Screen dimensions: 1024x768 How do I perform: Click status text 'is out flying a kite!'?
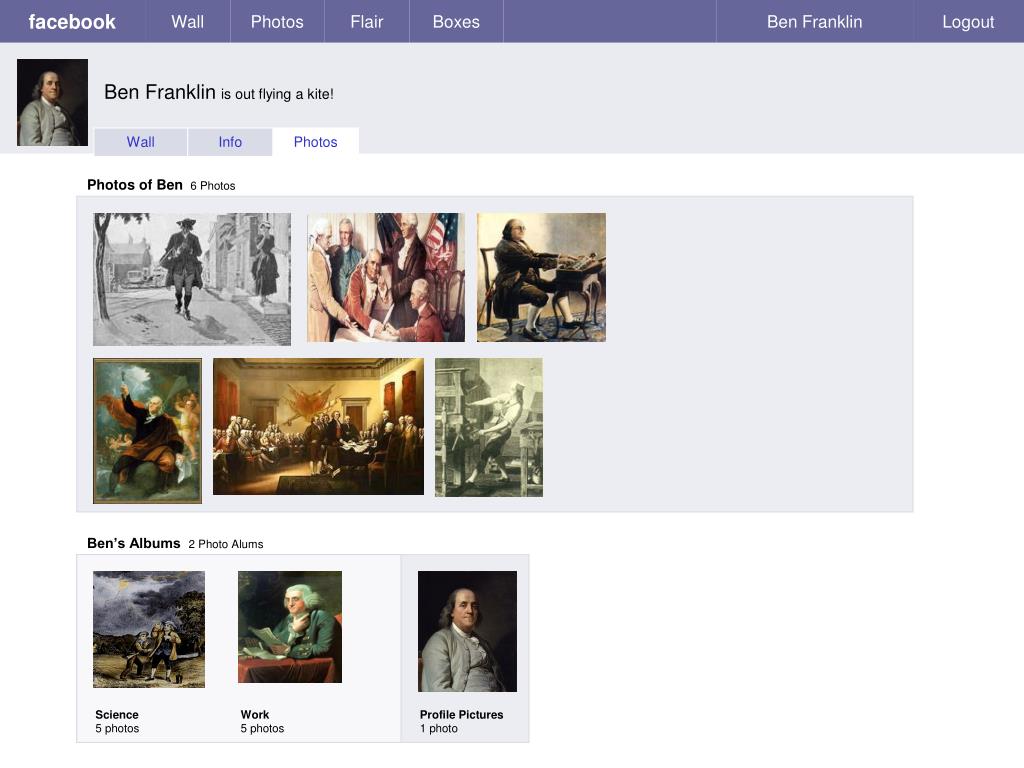[x=277, y=94]
